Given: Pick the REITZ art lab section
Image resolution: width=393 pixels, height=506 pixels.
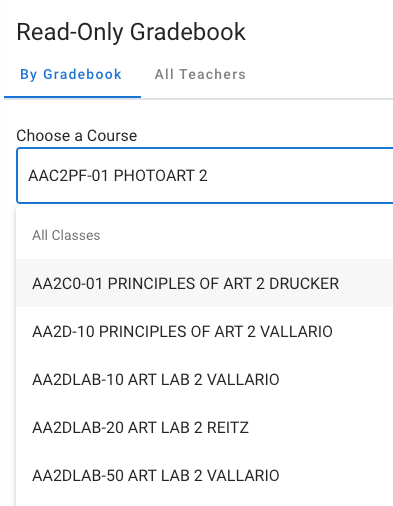Looking at the screenshot, I should [x=205, y=427].
